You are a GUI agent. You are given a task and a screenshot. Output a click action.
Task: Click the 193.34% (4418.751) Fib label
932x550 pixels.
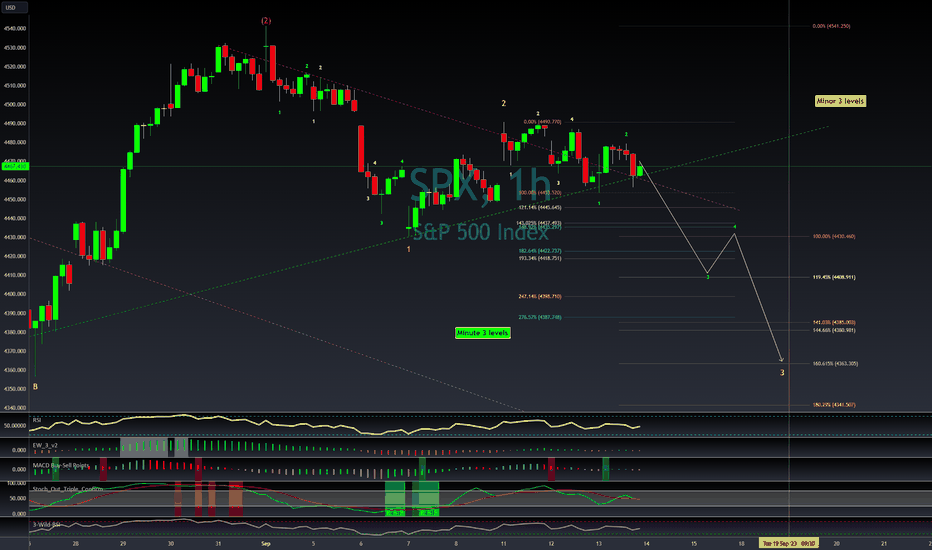point(540,259)
